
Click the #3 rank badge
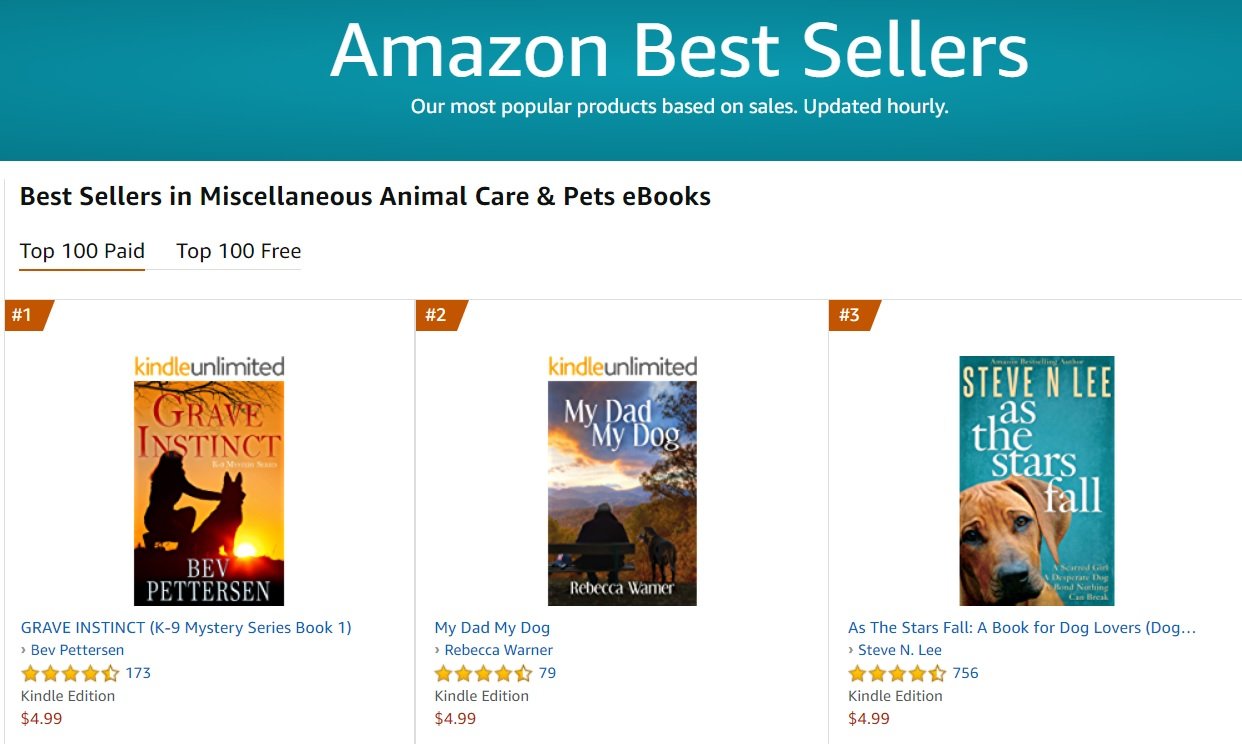(x=851, y=315)
